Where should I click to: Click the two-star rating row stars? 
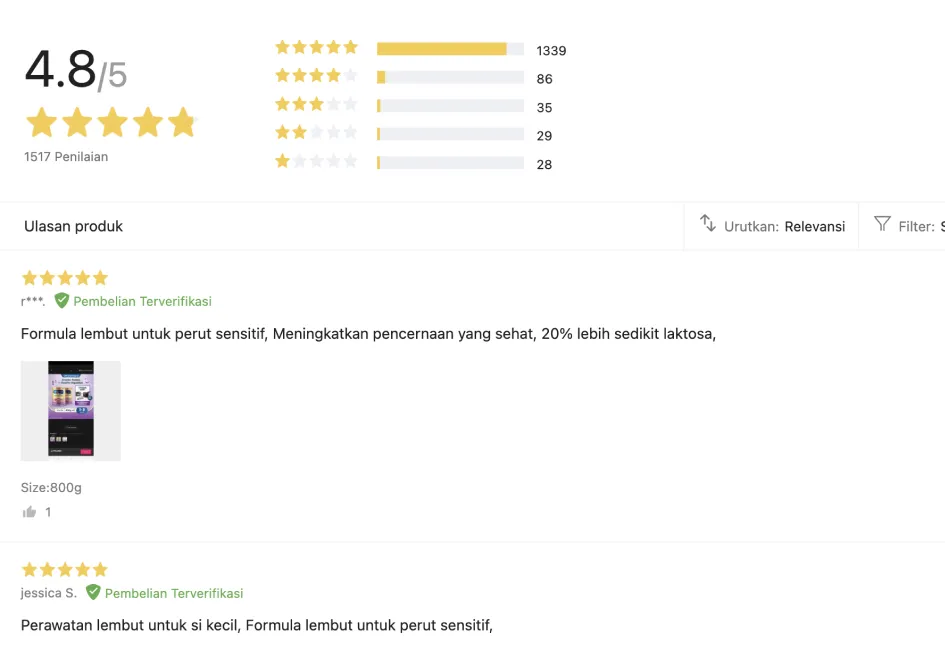click(x=316, y=133)
